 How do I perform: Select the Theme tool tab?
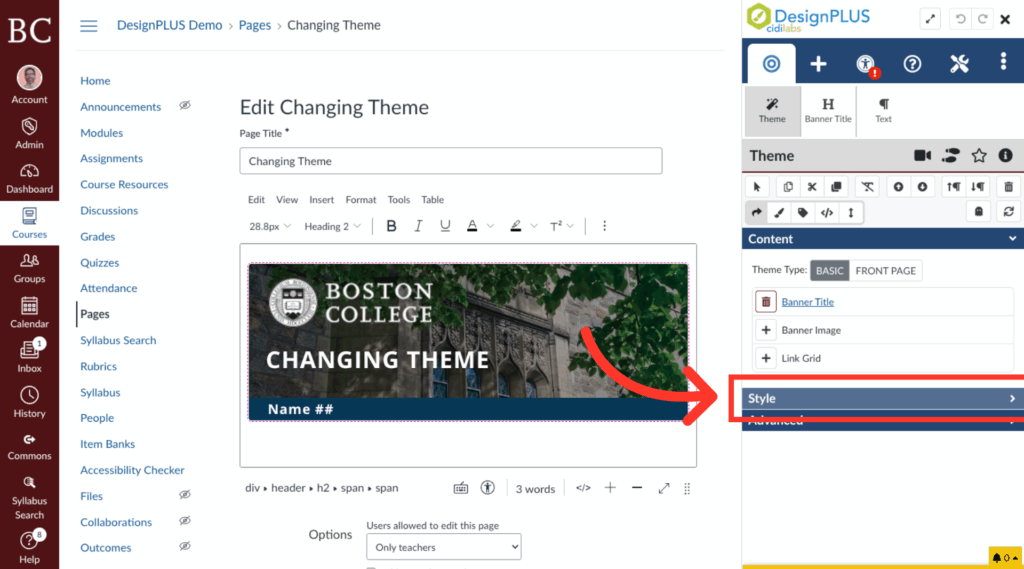click(772, 110)
